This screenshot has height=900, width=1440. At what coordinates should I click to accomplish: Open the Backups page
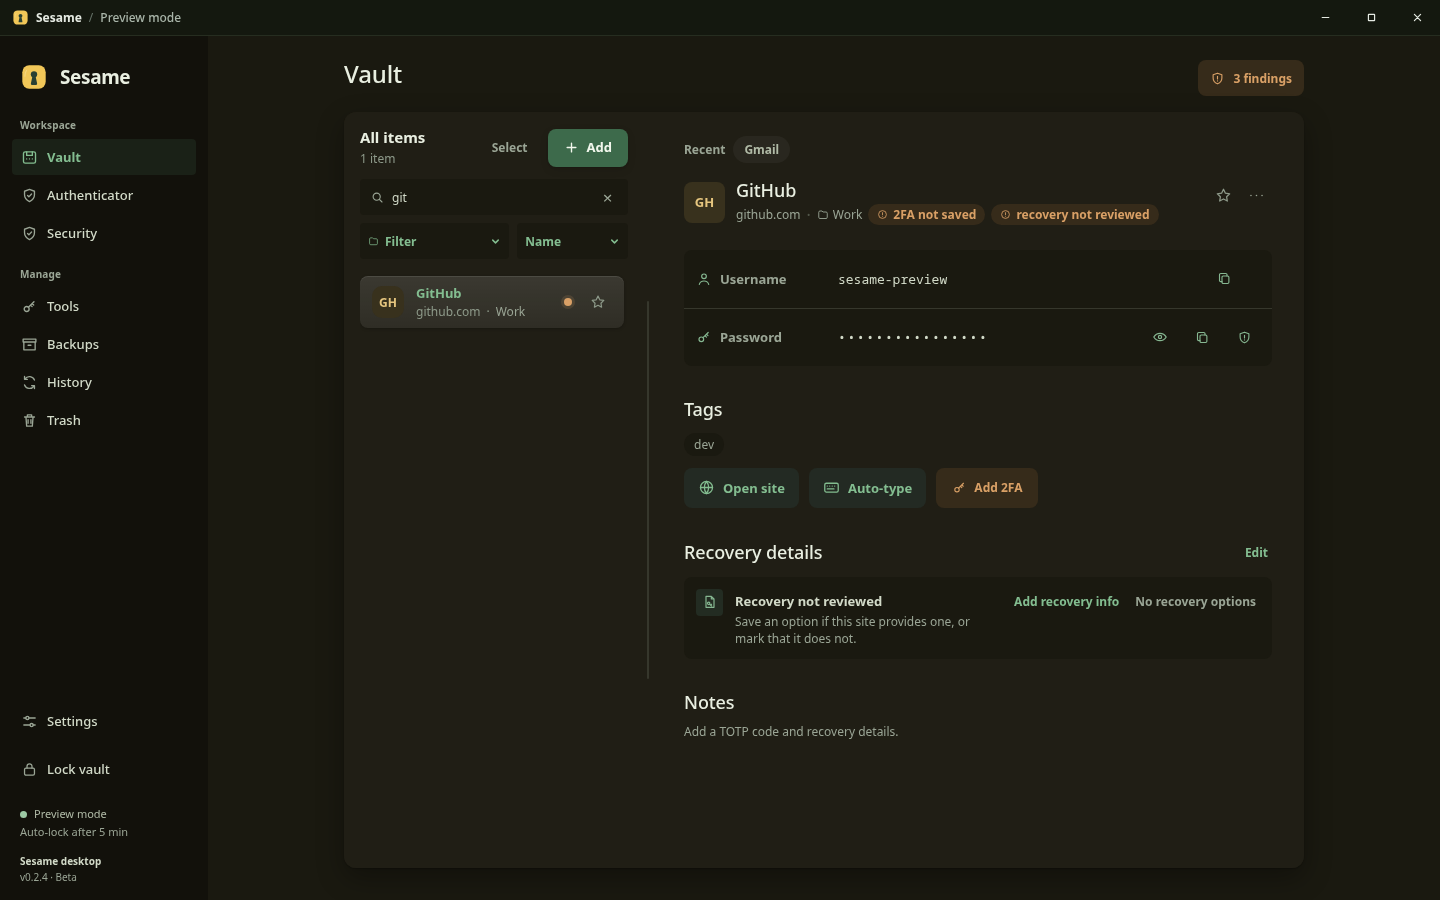point(104,344)
